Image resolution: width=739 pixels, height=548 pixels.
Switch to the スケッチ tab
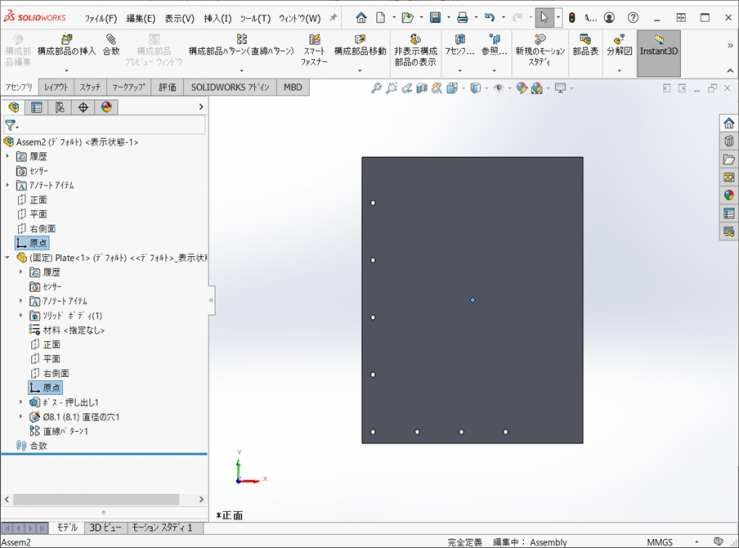pyautogui.click(x=90, y=88)
